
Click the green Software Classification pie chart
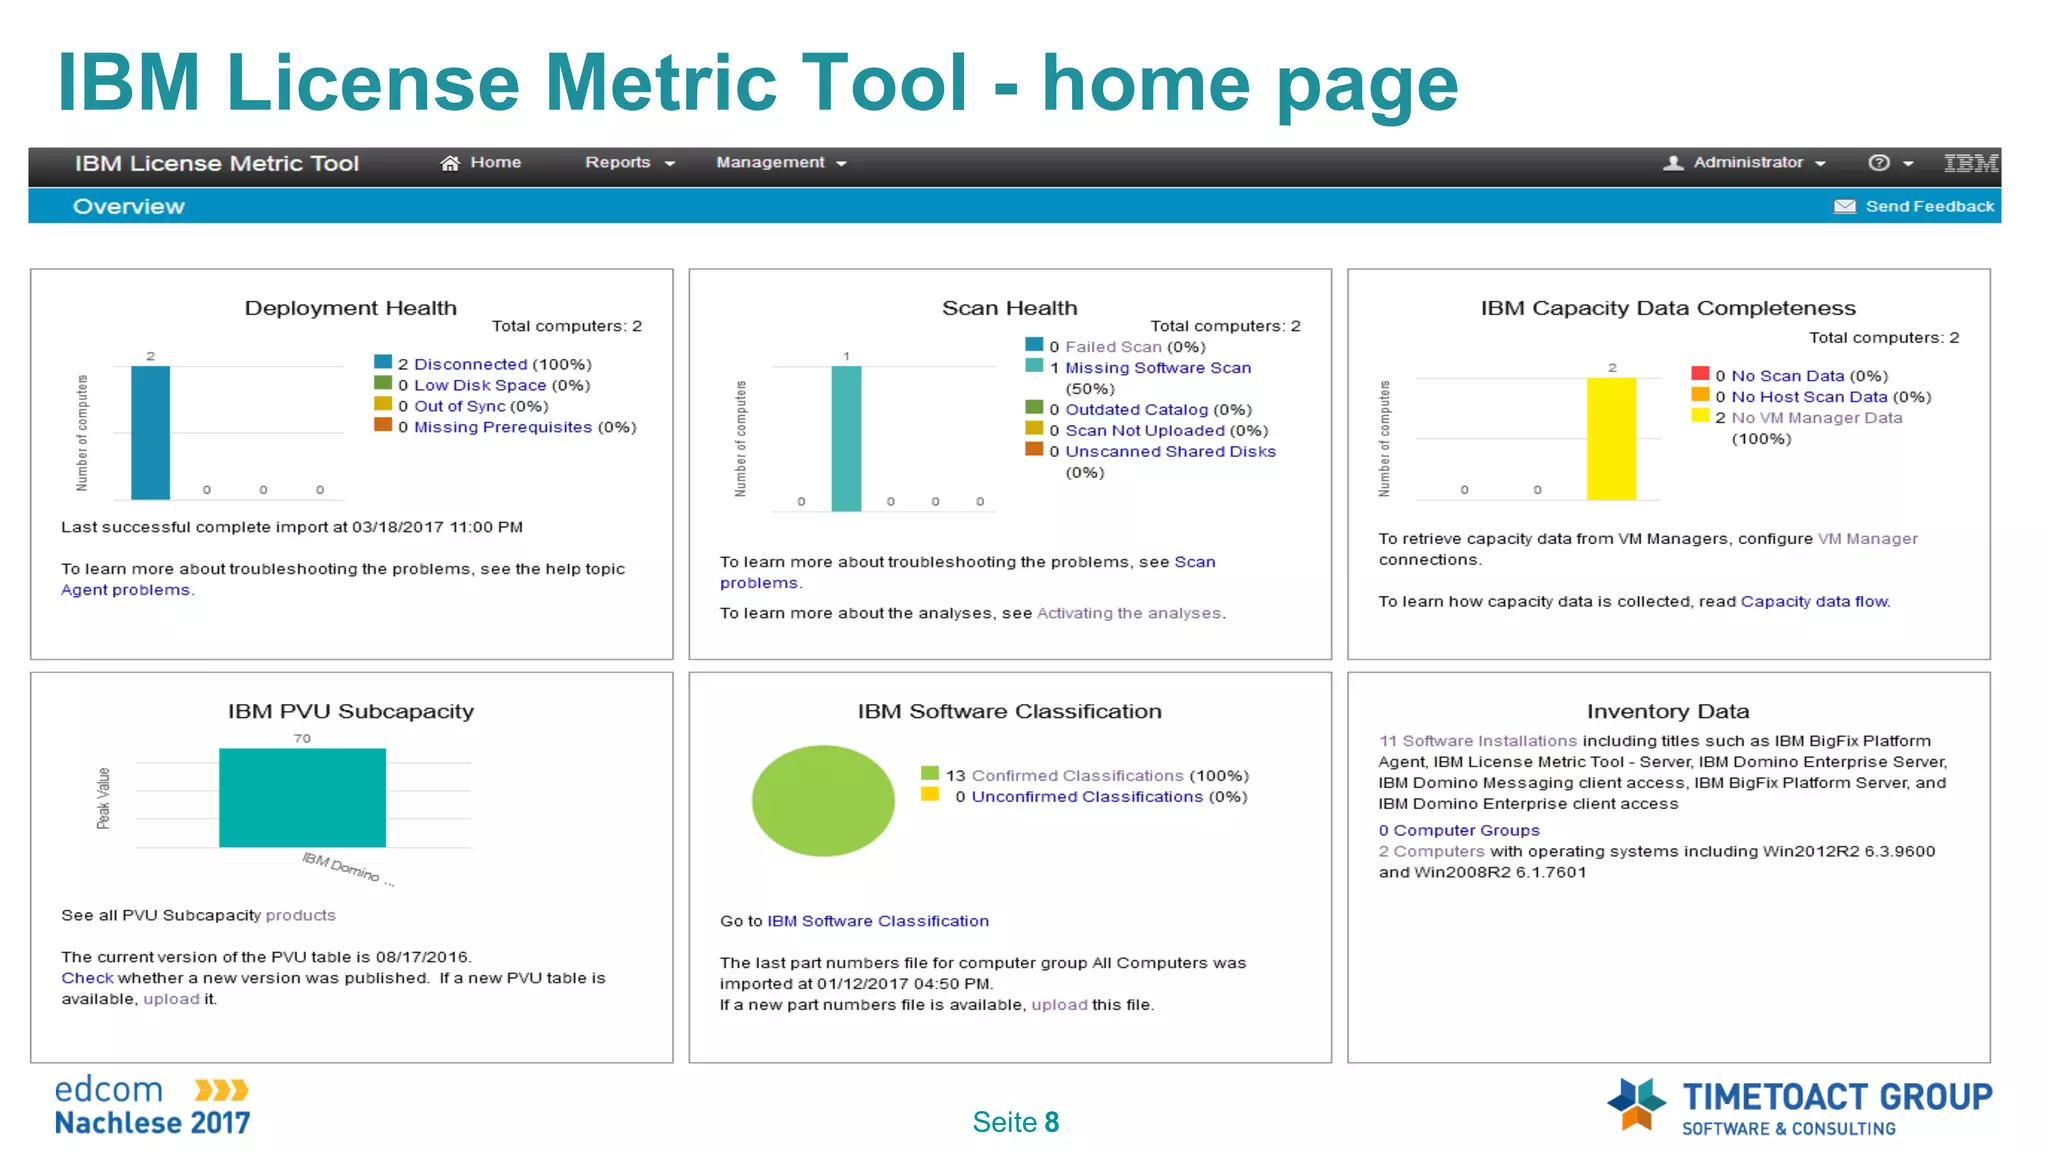coord(823,801)
